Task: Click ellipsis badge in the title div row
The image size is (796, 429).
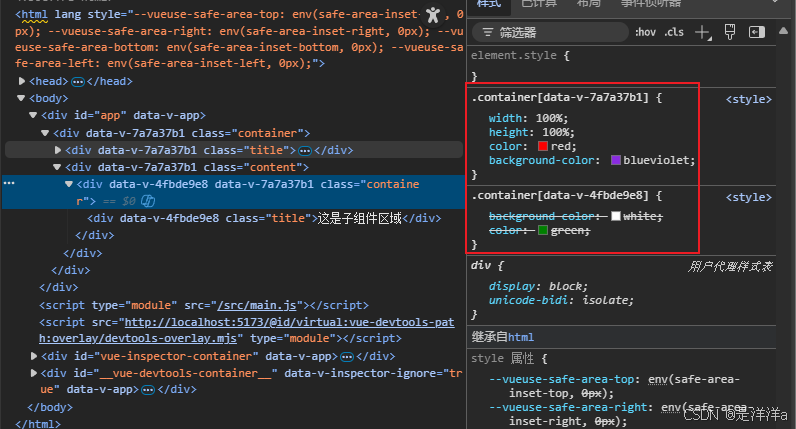Action: (305, 151)
